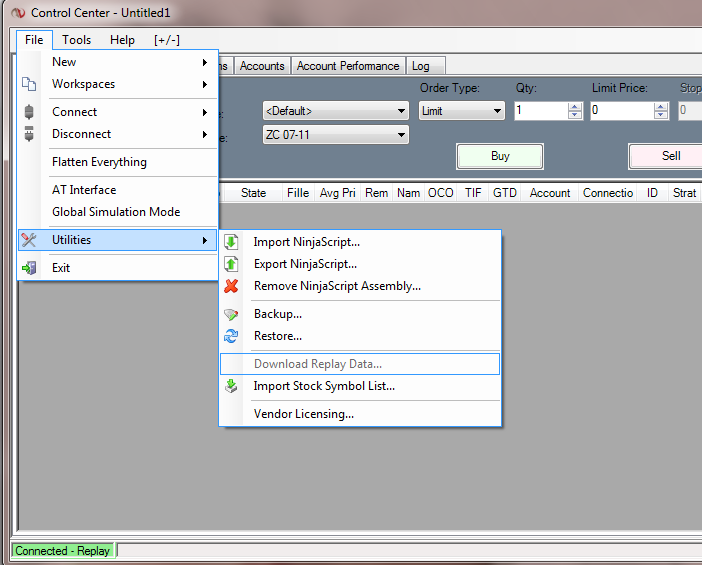The height and width of the screenshot is (565, 702).
Task: Click the green Import NinjaScript arrow icon
Action: tap(231, 242)
